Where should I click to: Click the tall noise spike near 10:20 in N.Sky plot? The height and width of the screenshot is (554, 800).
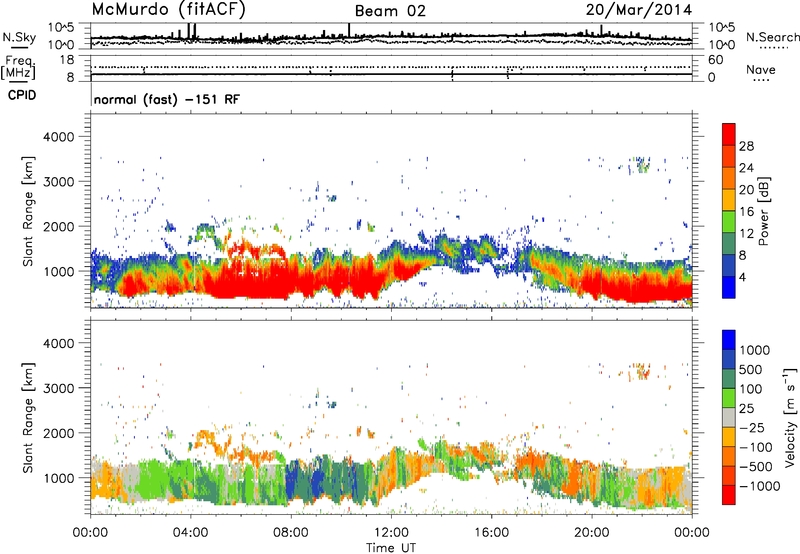[x=349, y=30]
